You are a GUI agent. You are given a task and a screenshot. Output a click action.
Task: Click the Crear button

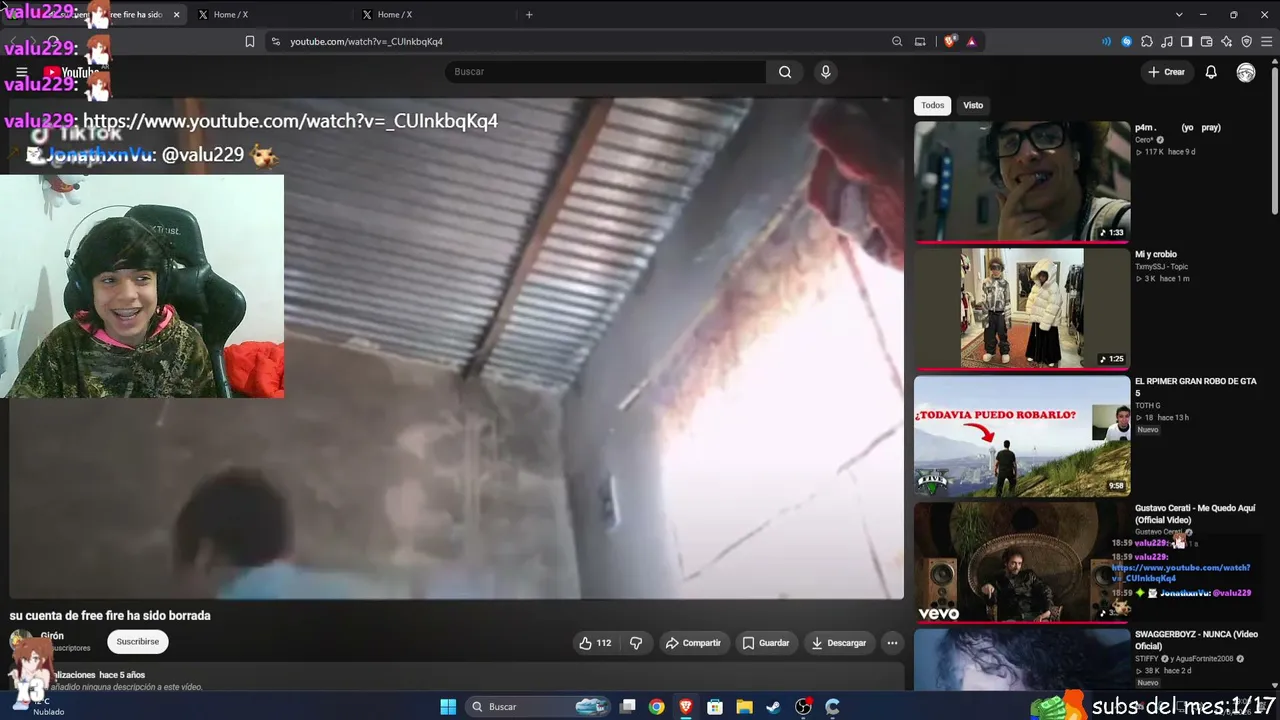[1166, 72]
